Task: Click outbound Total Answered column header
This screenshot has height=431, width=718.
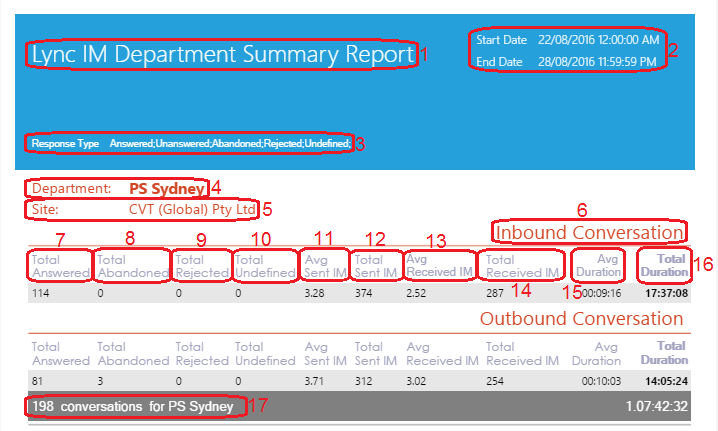Action: (x=60, y=354)
